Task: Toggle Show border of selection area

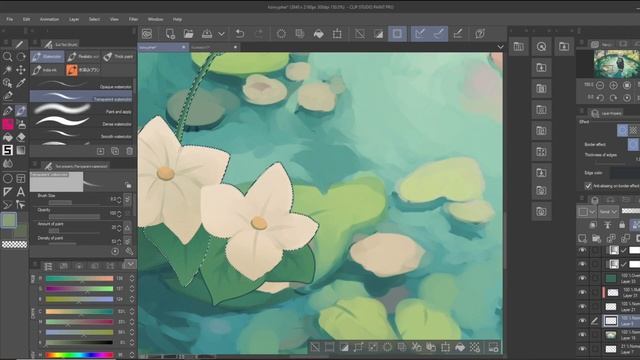Action: [x=397, y=34]
